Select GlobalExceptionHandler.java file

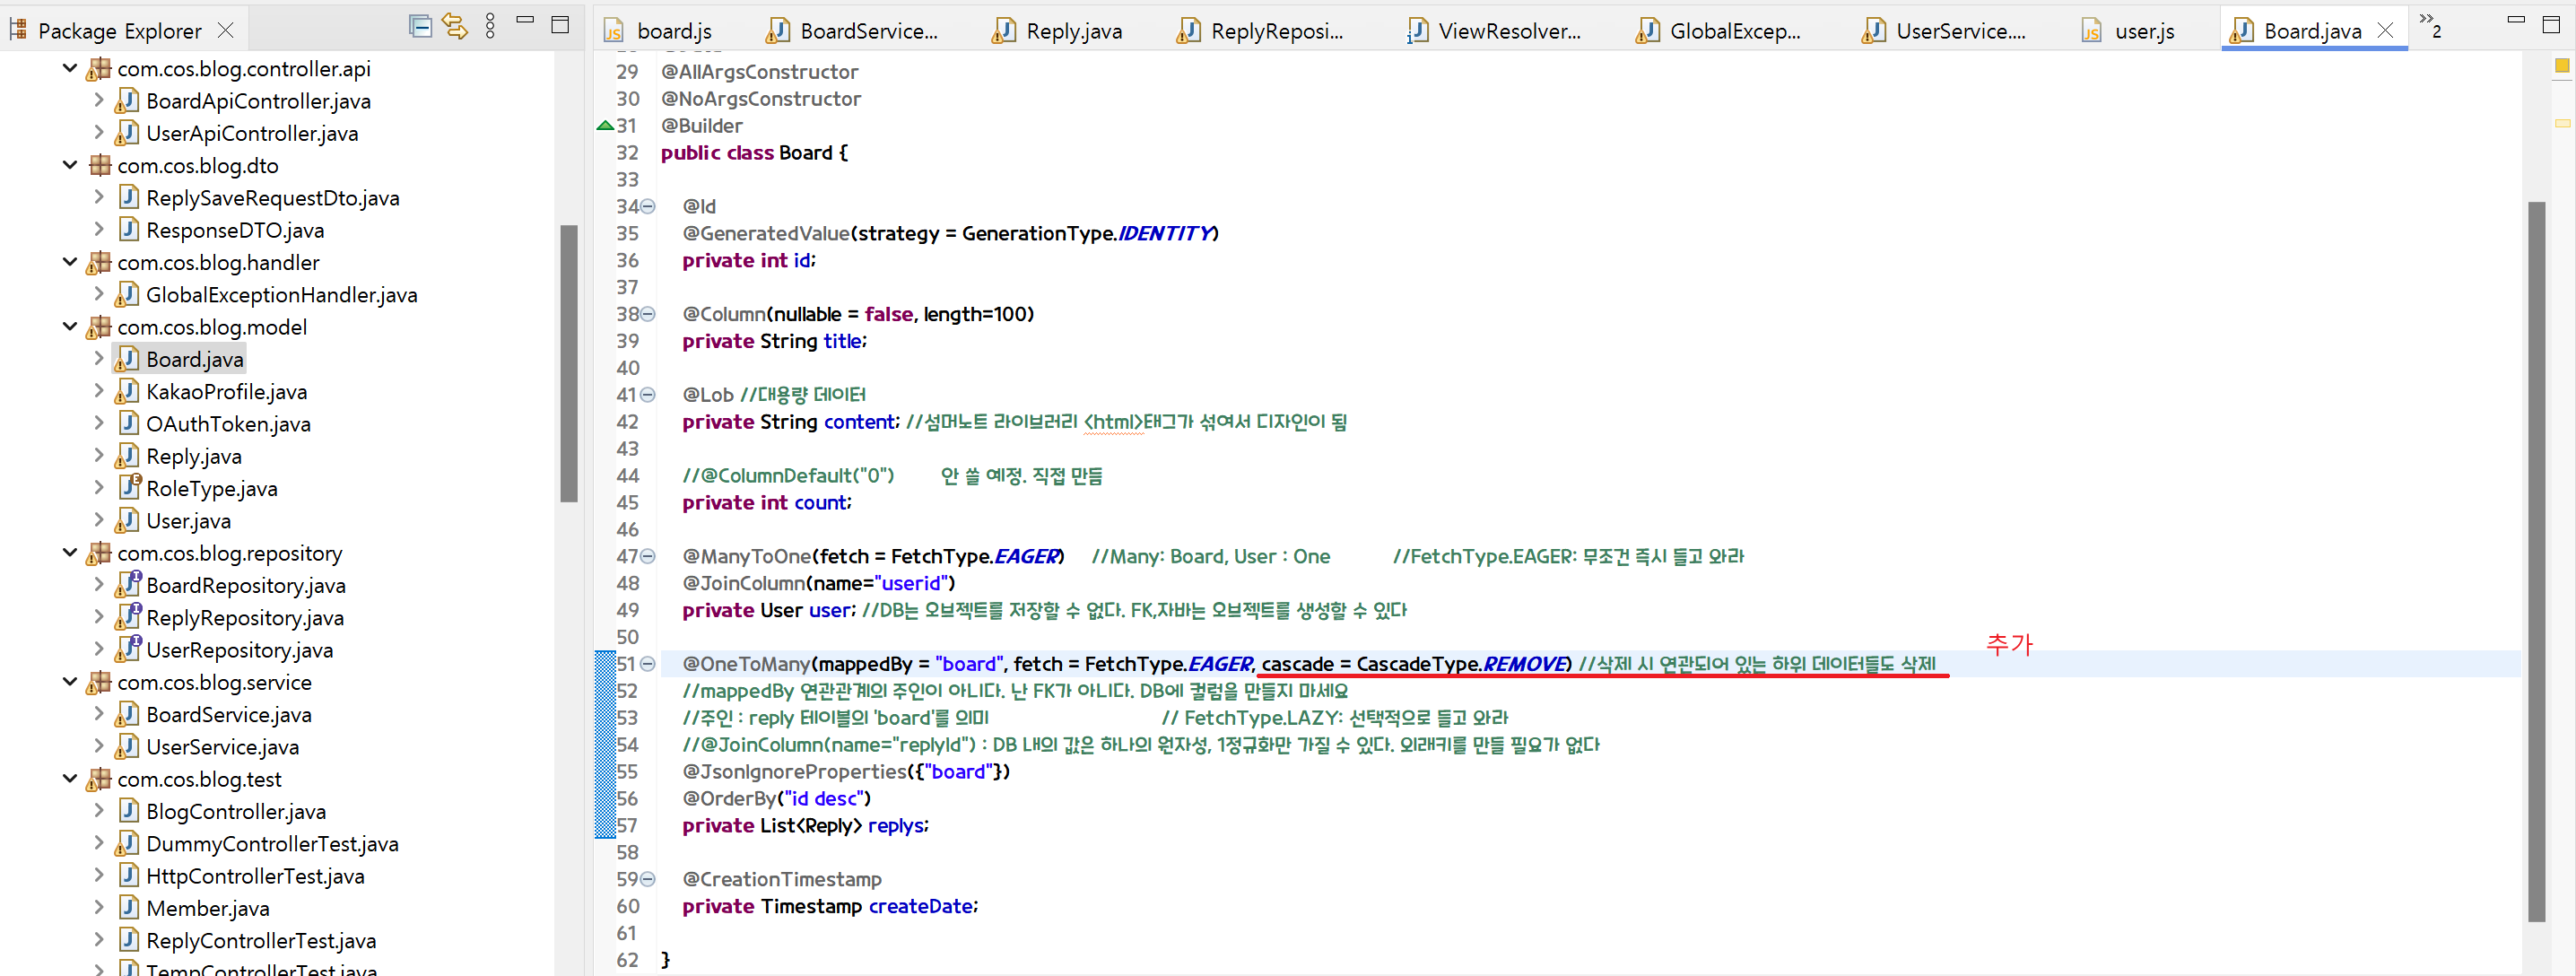coord(282,295)
